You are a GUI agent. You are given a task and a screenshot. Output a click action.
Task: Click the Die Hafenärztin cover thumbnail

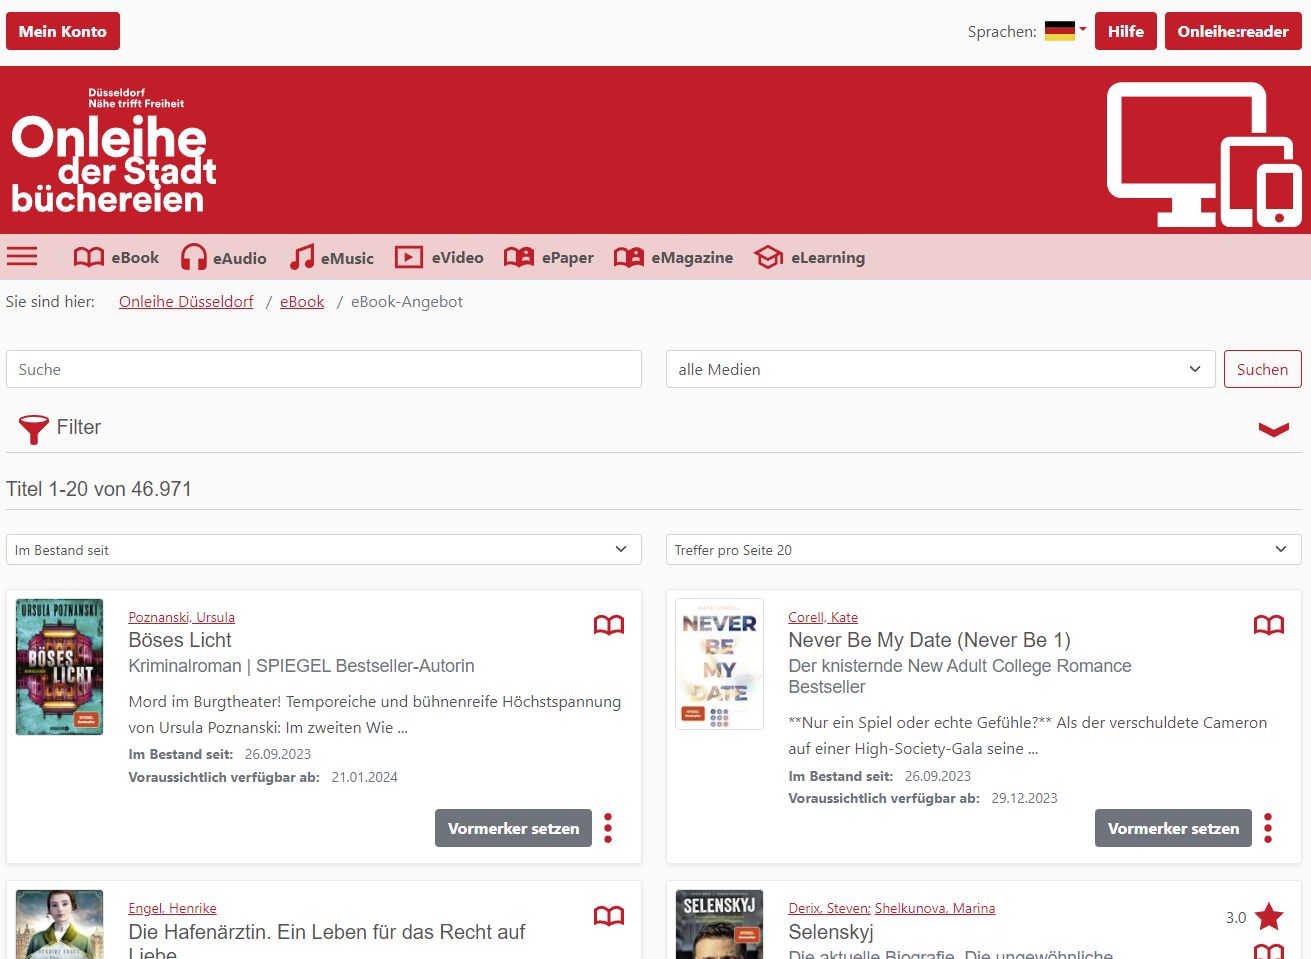tap(59, 924)
